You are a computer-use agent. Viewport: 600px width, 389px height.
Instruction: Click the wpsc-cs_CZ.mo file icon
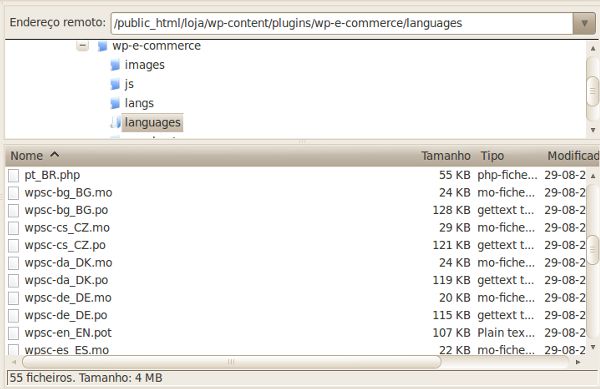tap(13, 228)
